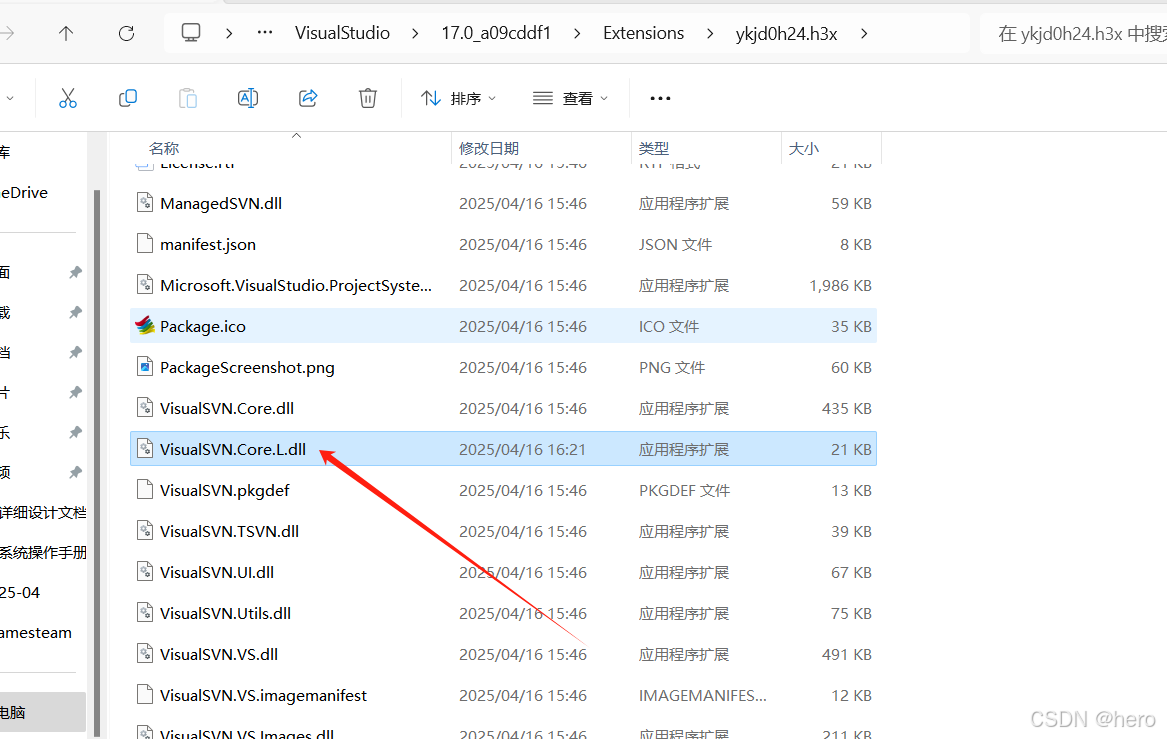
Task: Select the file Microsoft.VisualStudio.ProjectSyste...
Action: point(295,285)
